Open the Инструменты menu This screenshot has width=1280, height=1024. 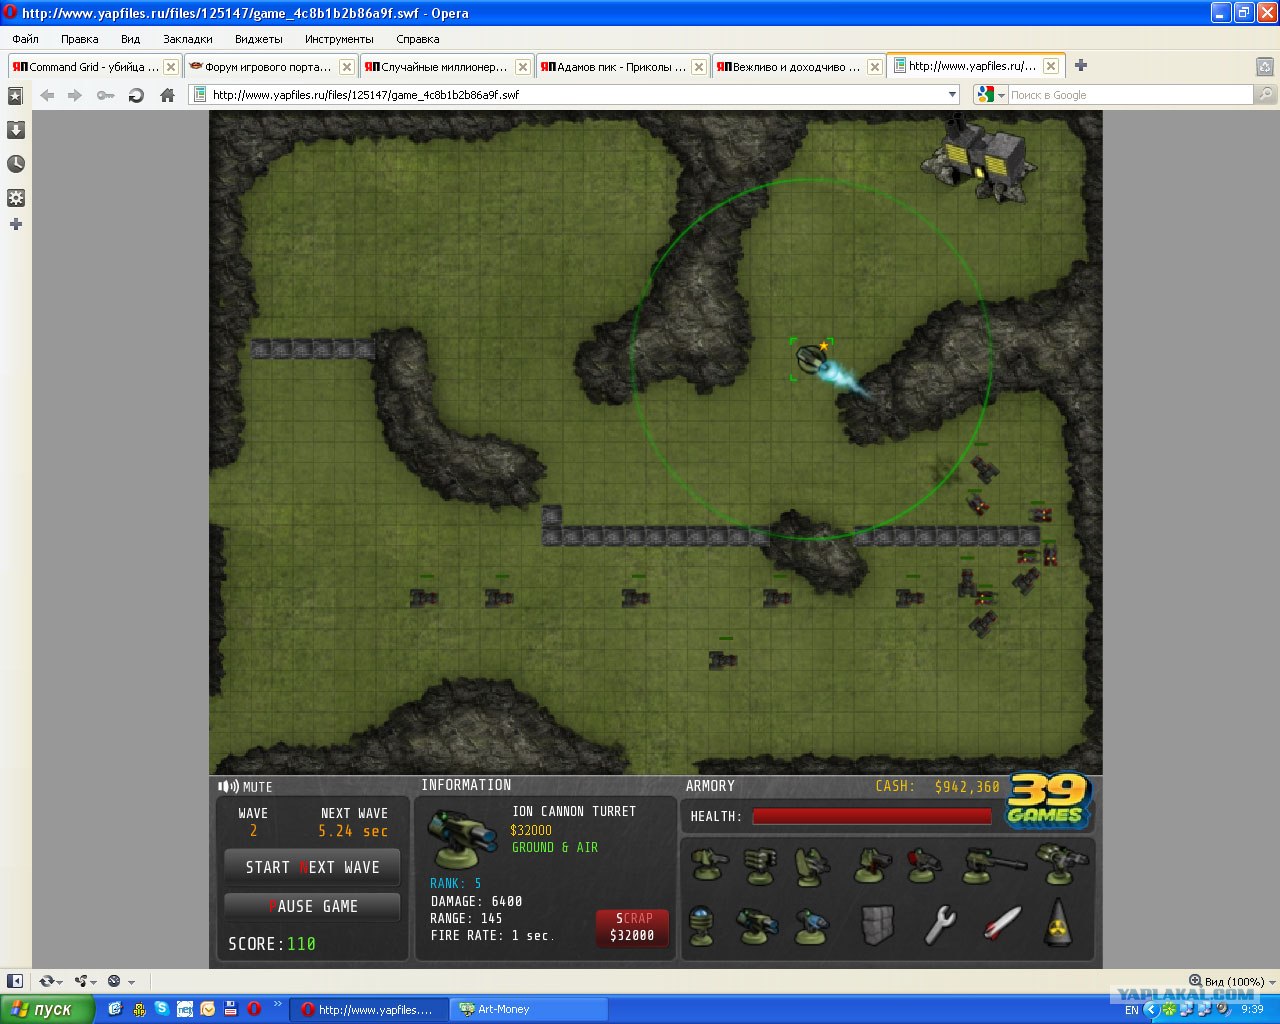coord(340,39)
